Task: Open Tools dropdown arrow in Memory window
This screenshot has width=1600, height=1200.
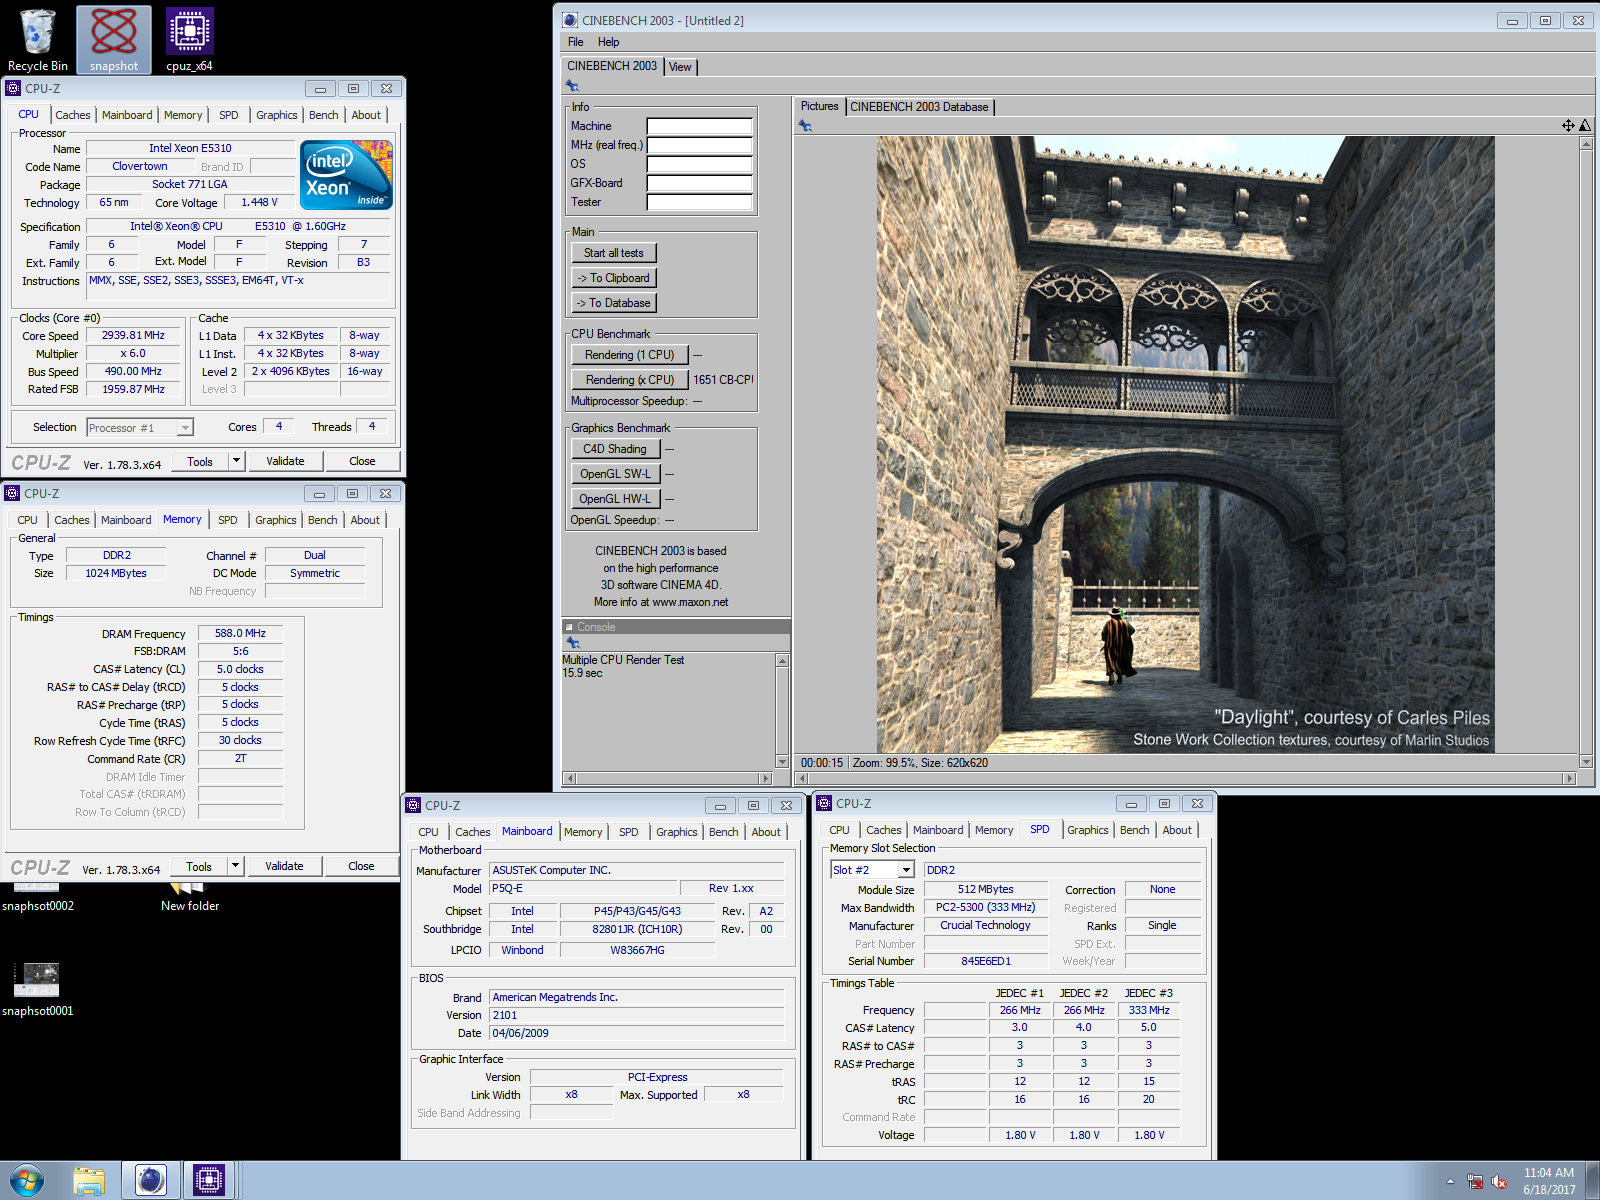Action: coord(236,866)
